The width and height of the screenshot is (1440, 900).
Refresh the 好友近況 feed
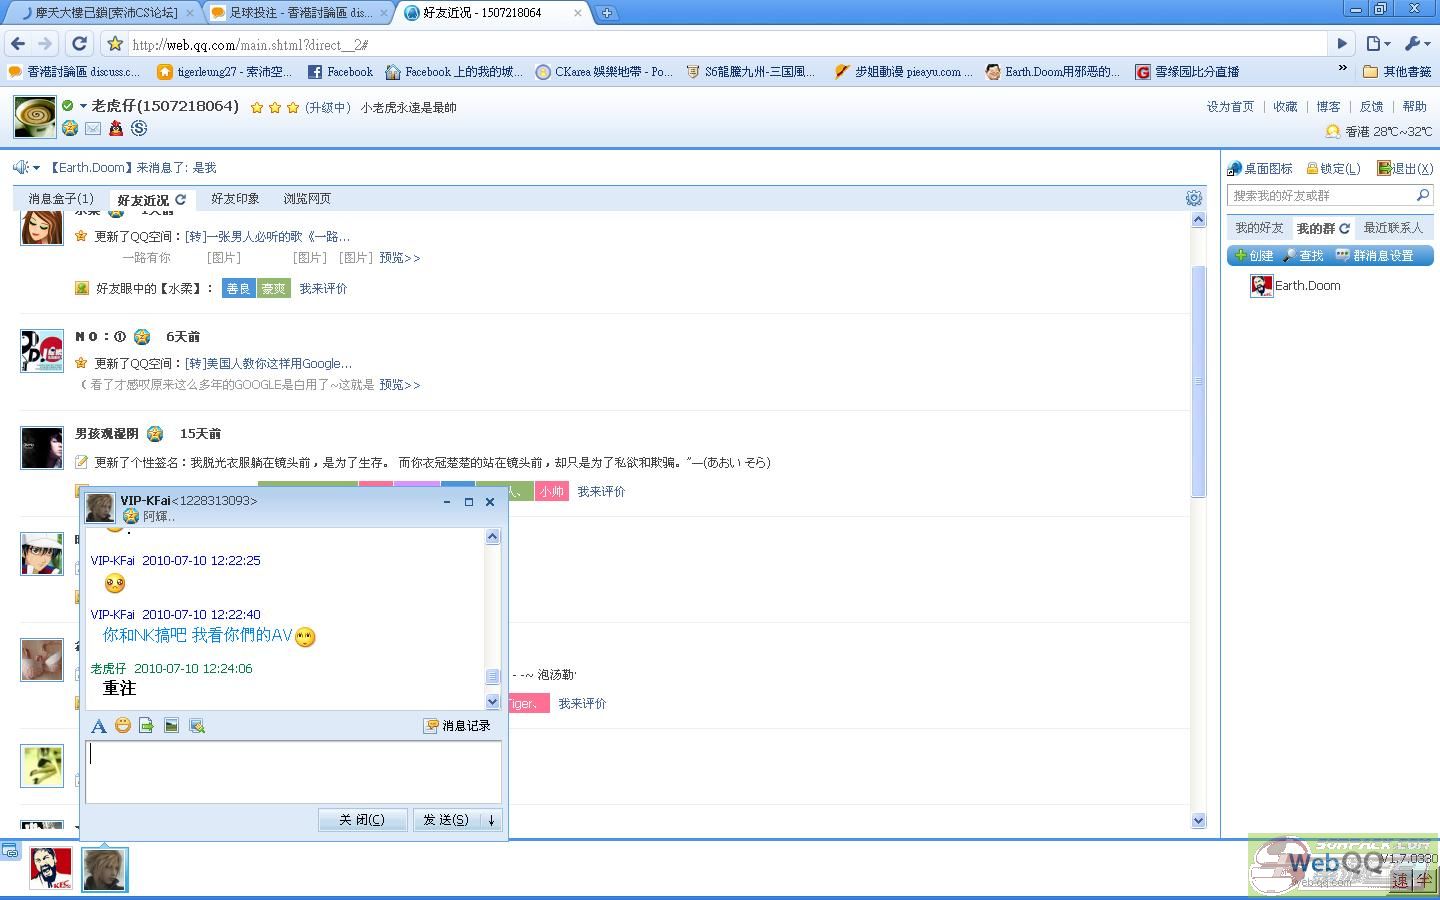181,199
